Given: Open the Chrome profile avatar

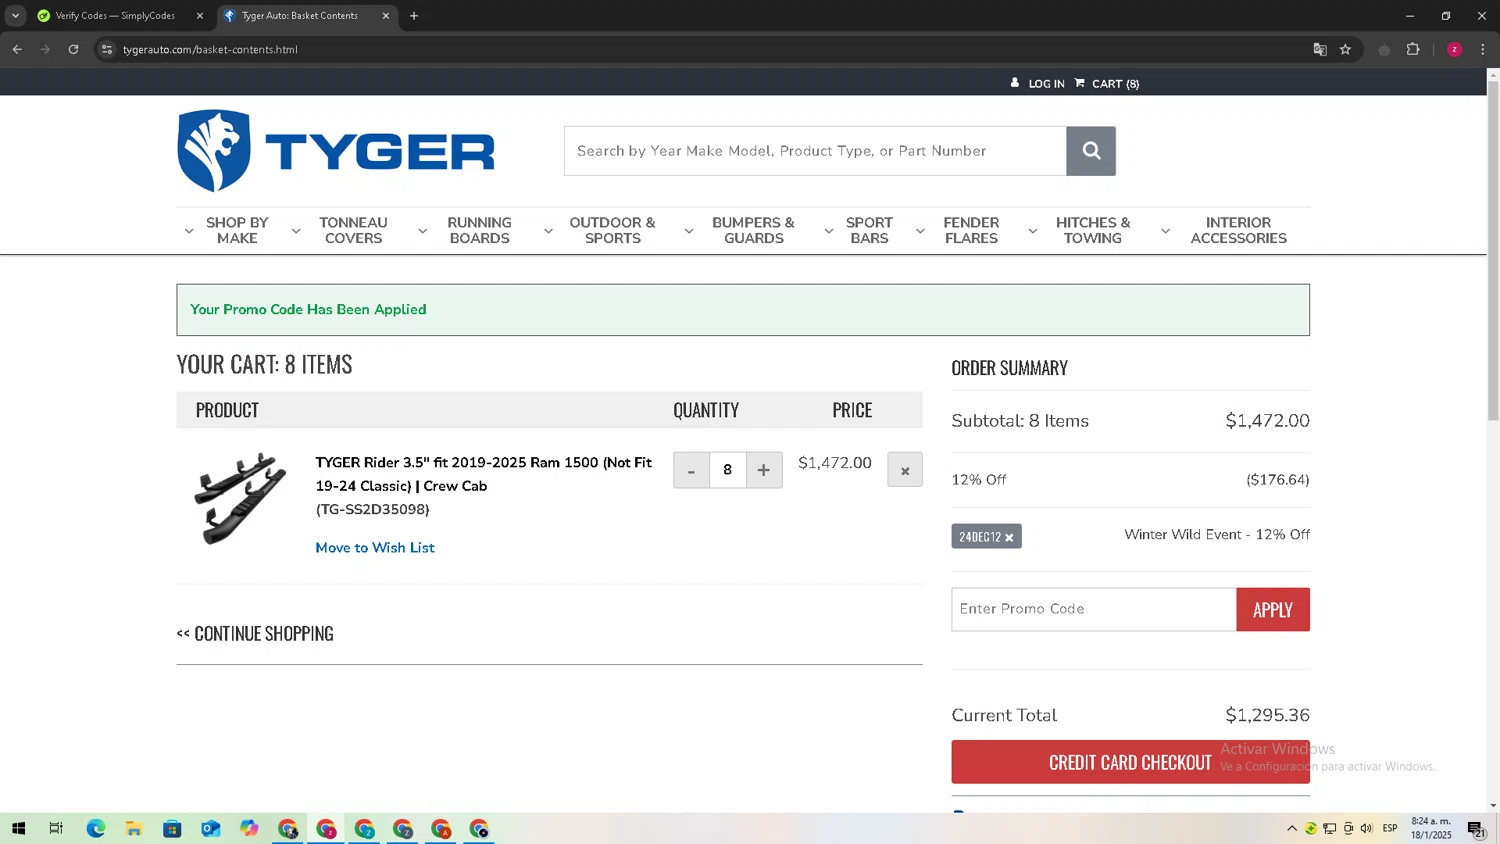Looking at the screenshot, I should pos(1454,49).
